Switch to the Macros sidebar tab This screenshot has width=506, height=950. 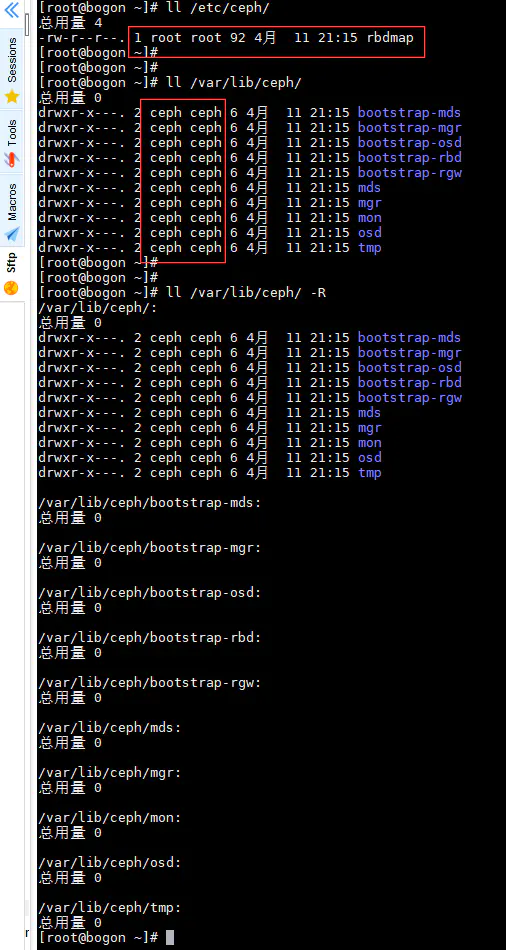pyautogui.click(x=12, y=210)
